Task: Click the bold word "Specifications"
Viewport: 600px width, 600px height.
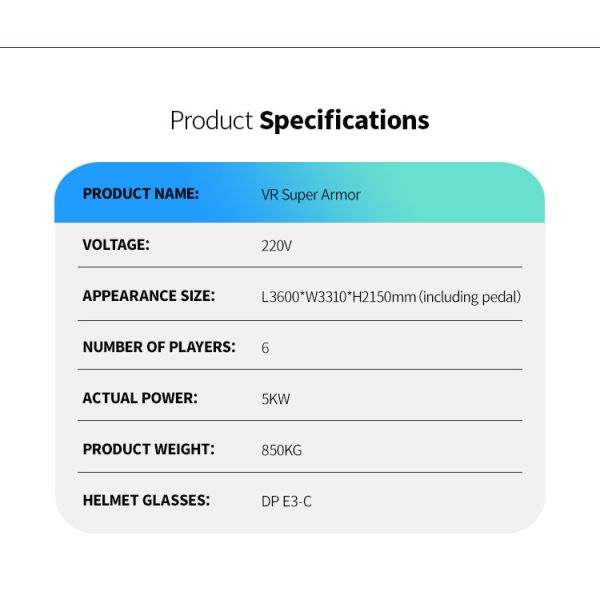Action: click(344, 121)
